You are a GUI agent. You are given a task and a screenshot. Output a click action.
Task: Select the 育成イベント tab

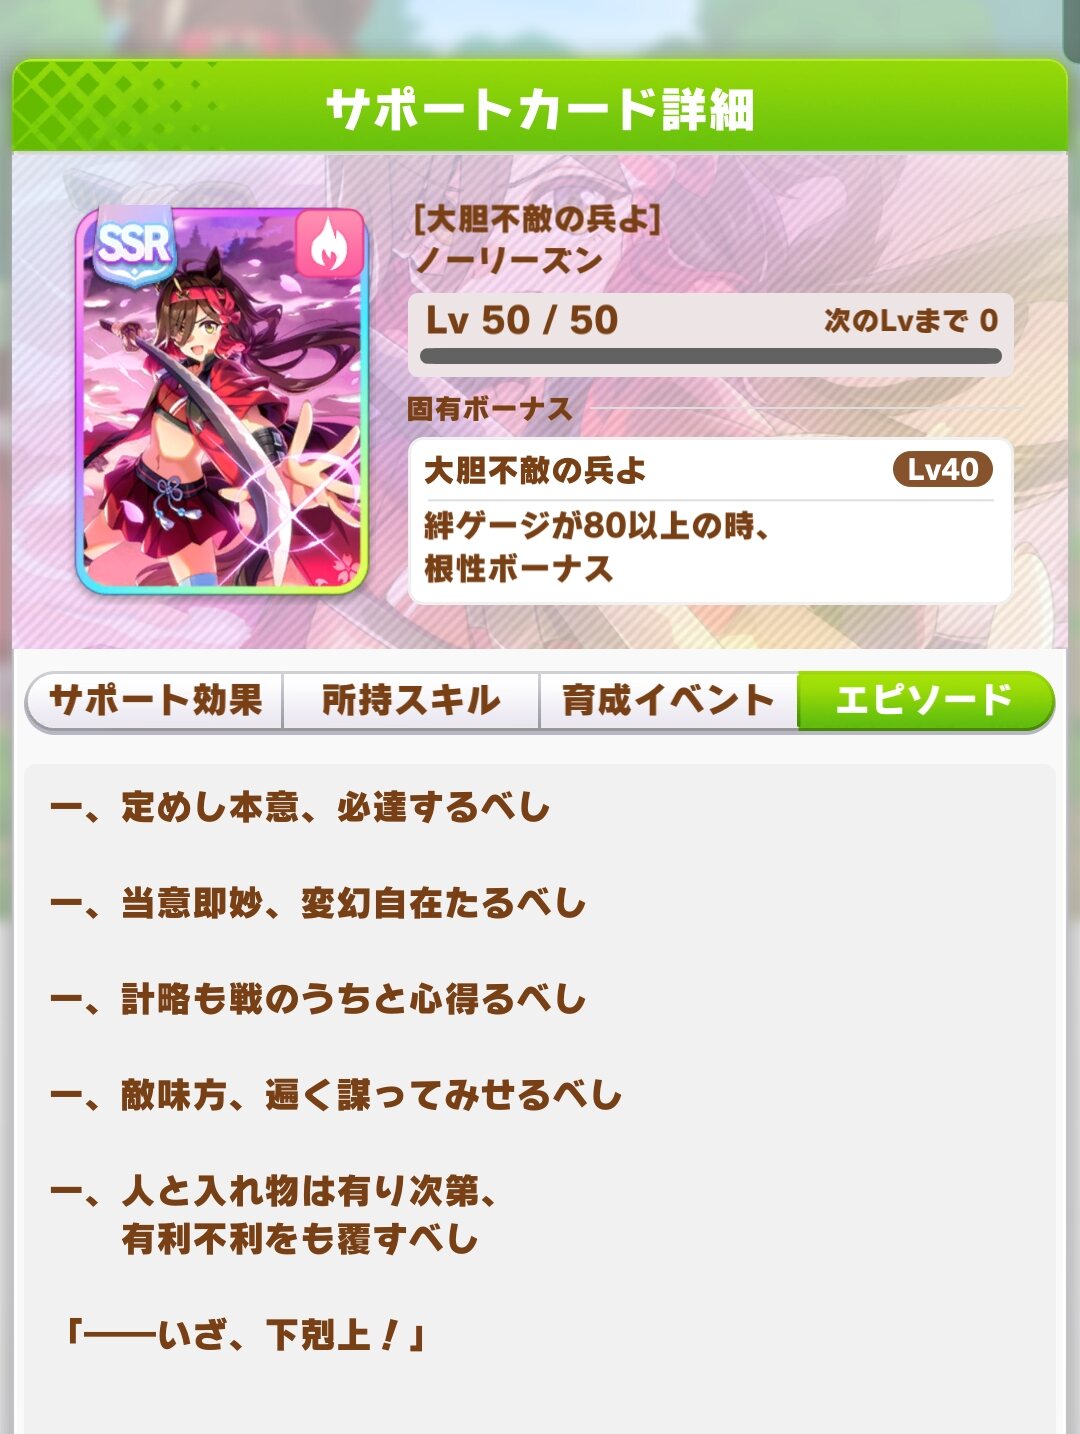coord(668,700)
